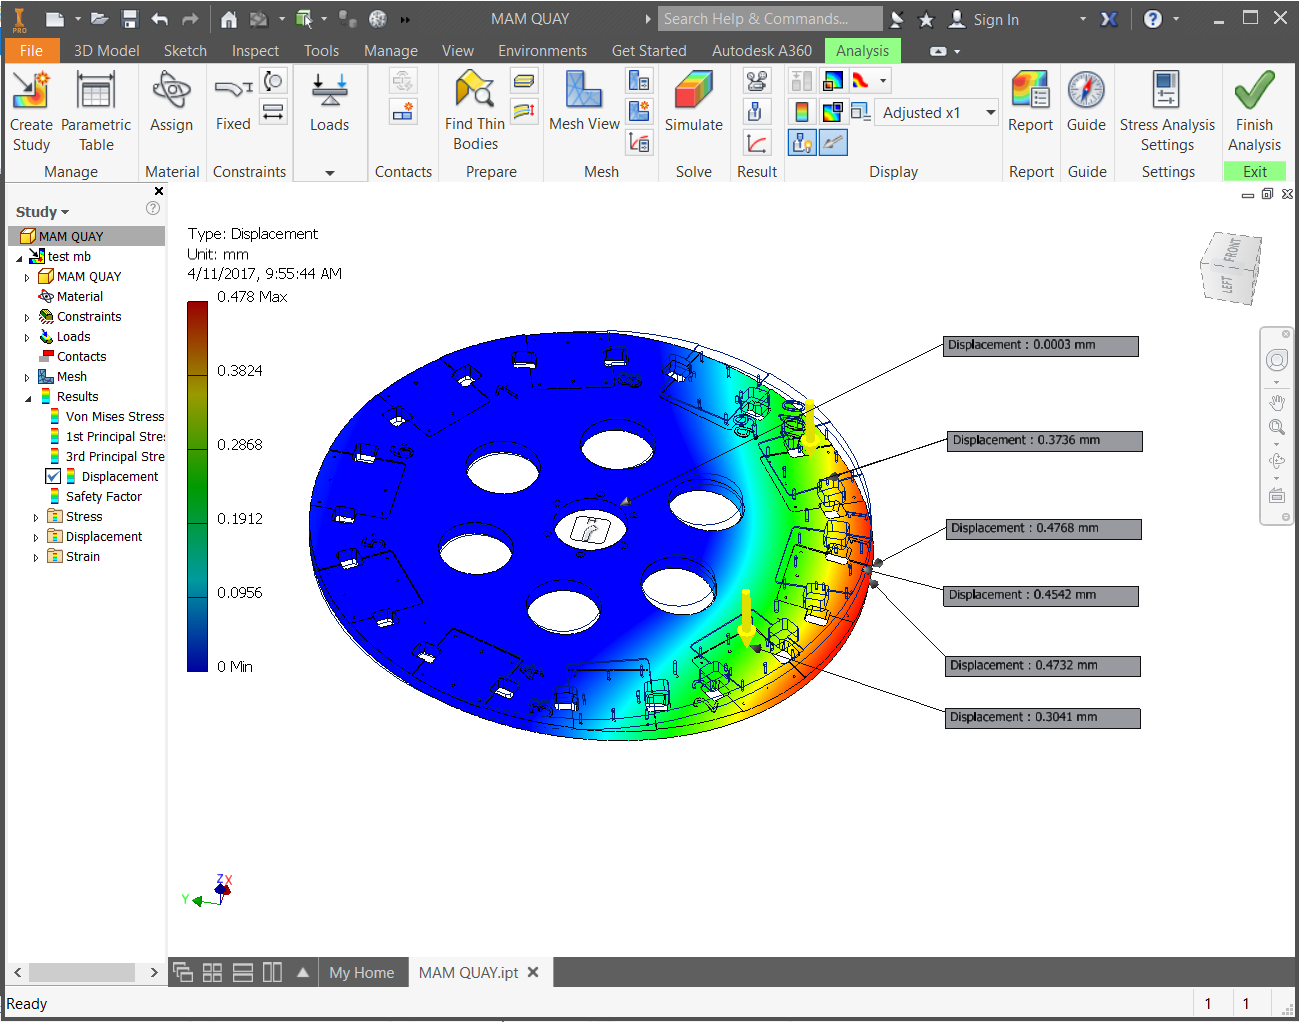Expand the Constraints tree node
Viewport: 1299px width, 1022px height.
(27, 317)
